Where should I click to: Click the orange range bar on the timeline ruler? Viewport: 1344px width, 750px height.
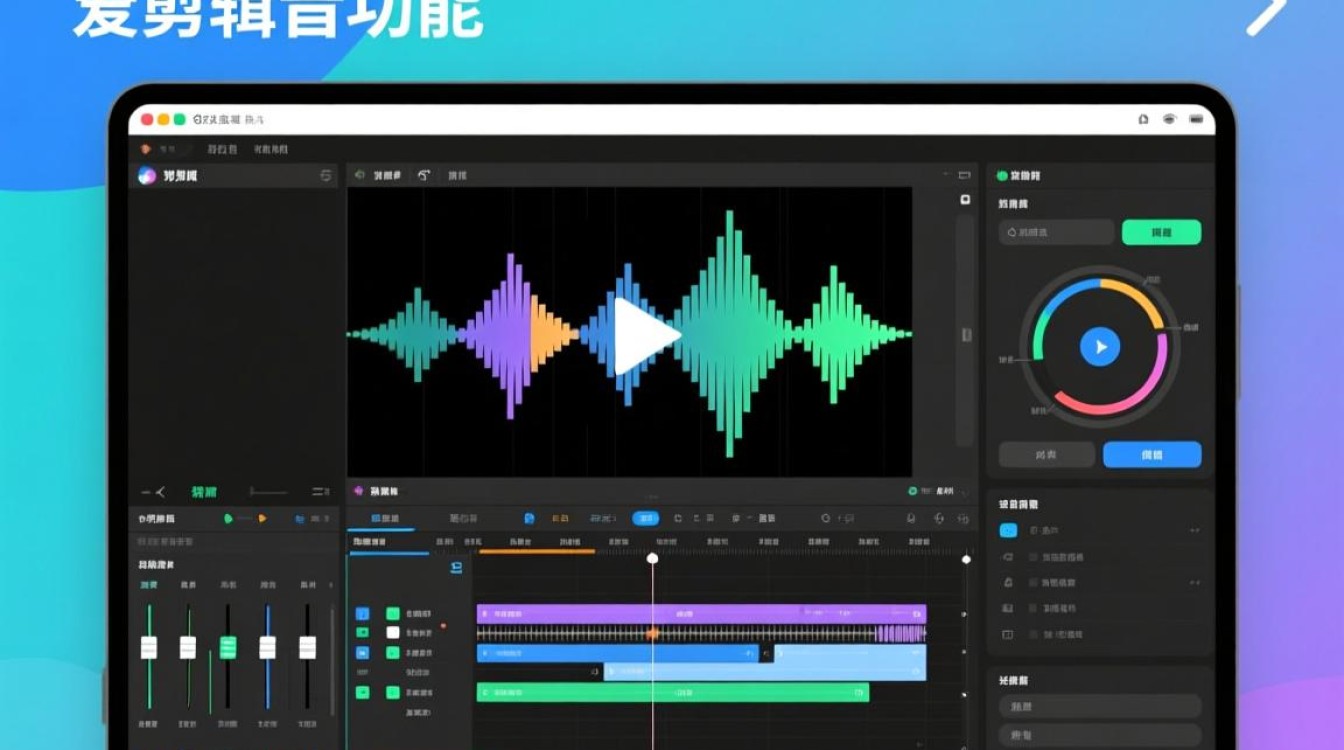point(537,551)
